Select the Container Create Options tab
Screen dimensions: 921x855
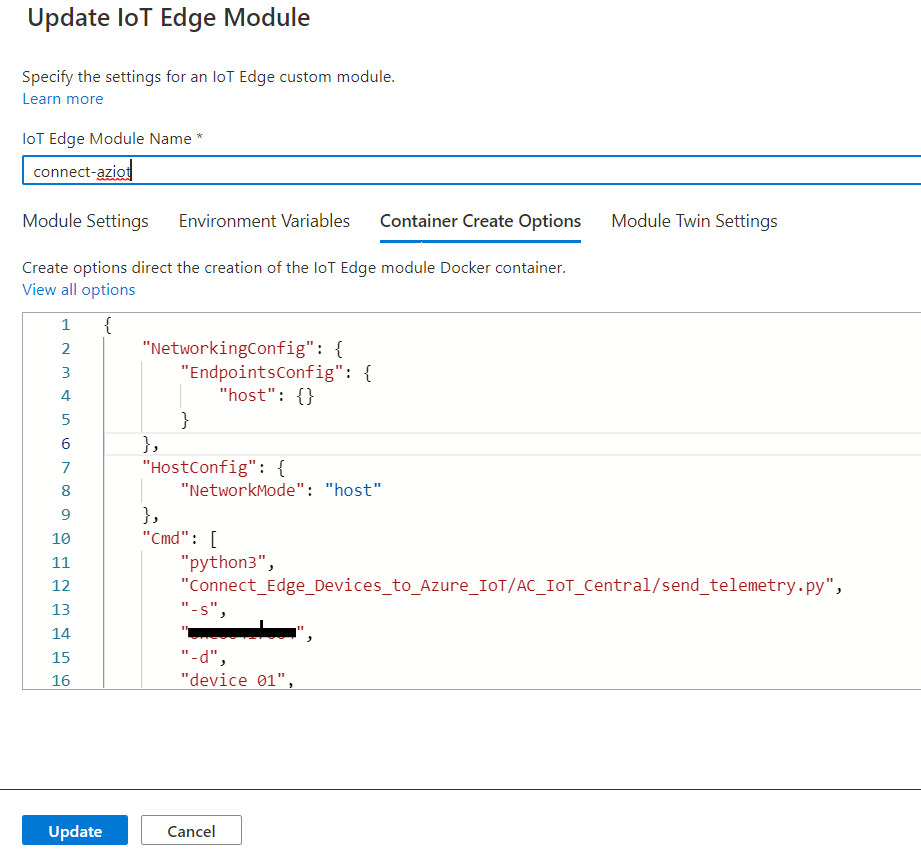click(x=480, y=221)
